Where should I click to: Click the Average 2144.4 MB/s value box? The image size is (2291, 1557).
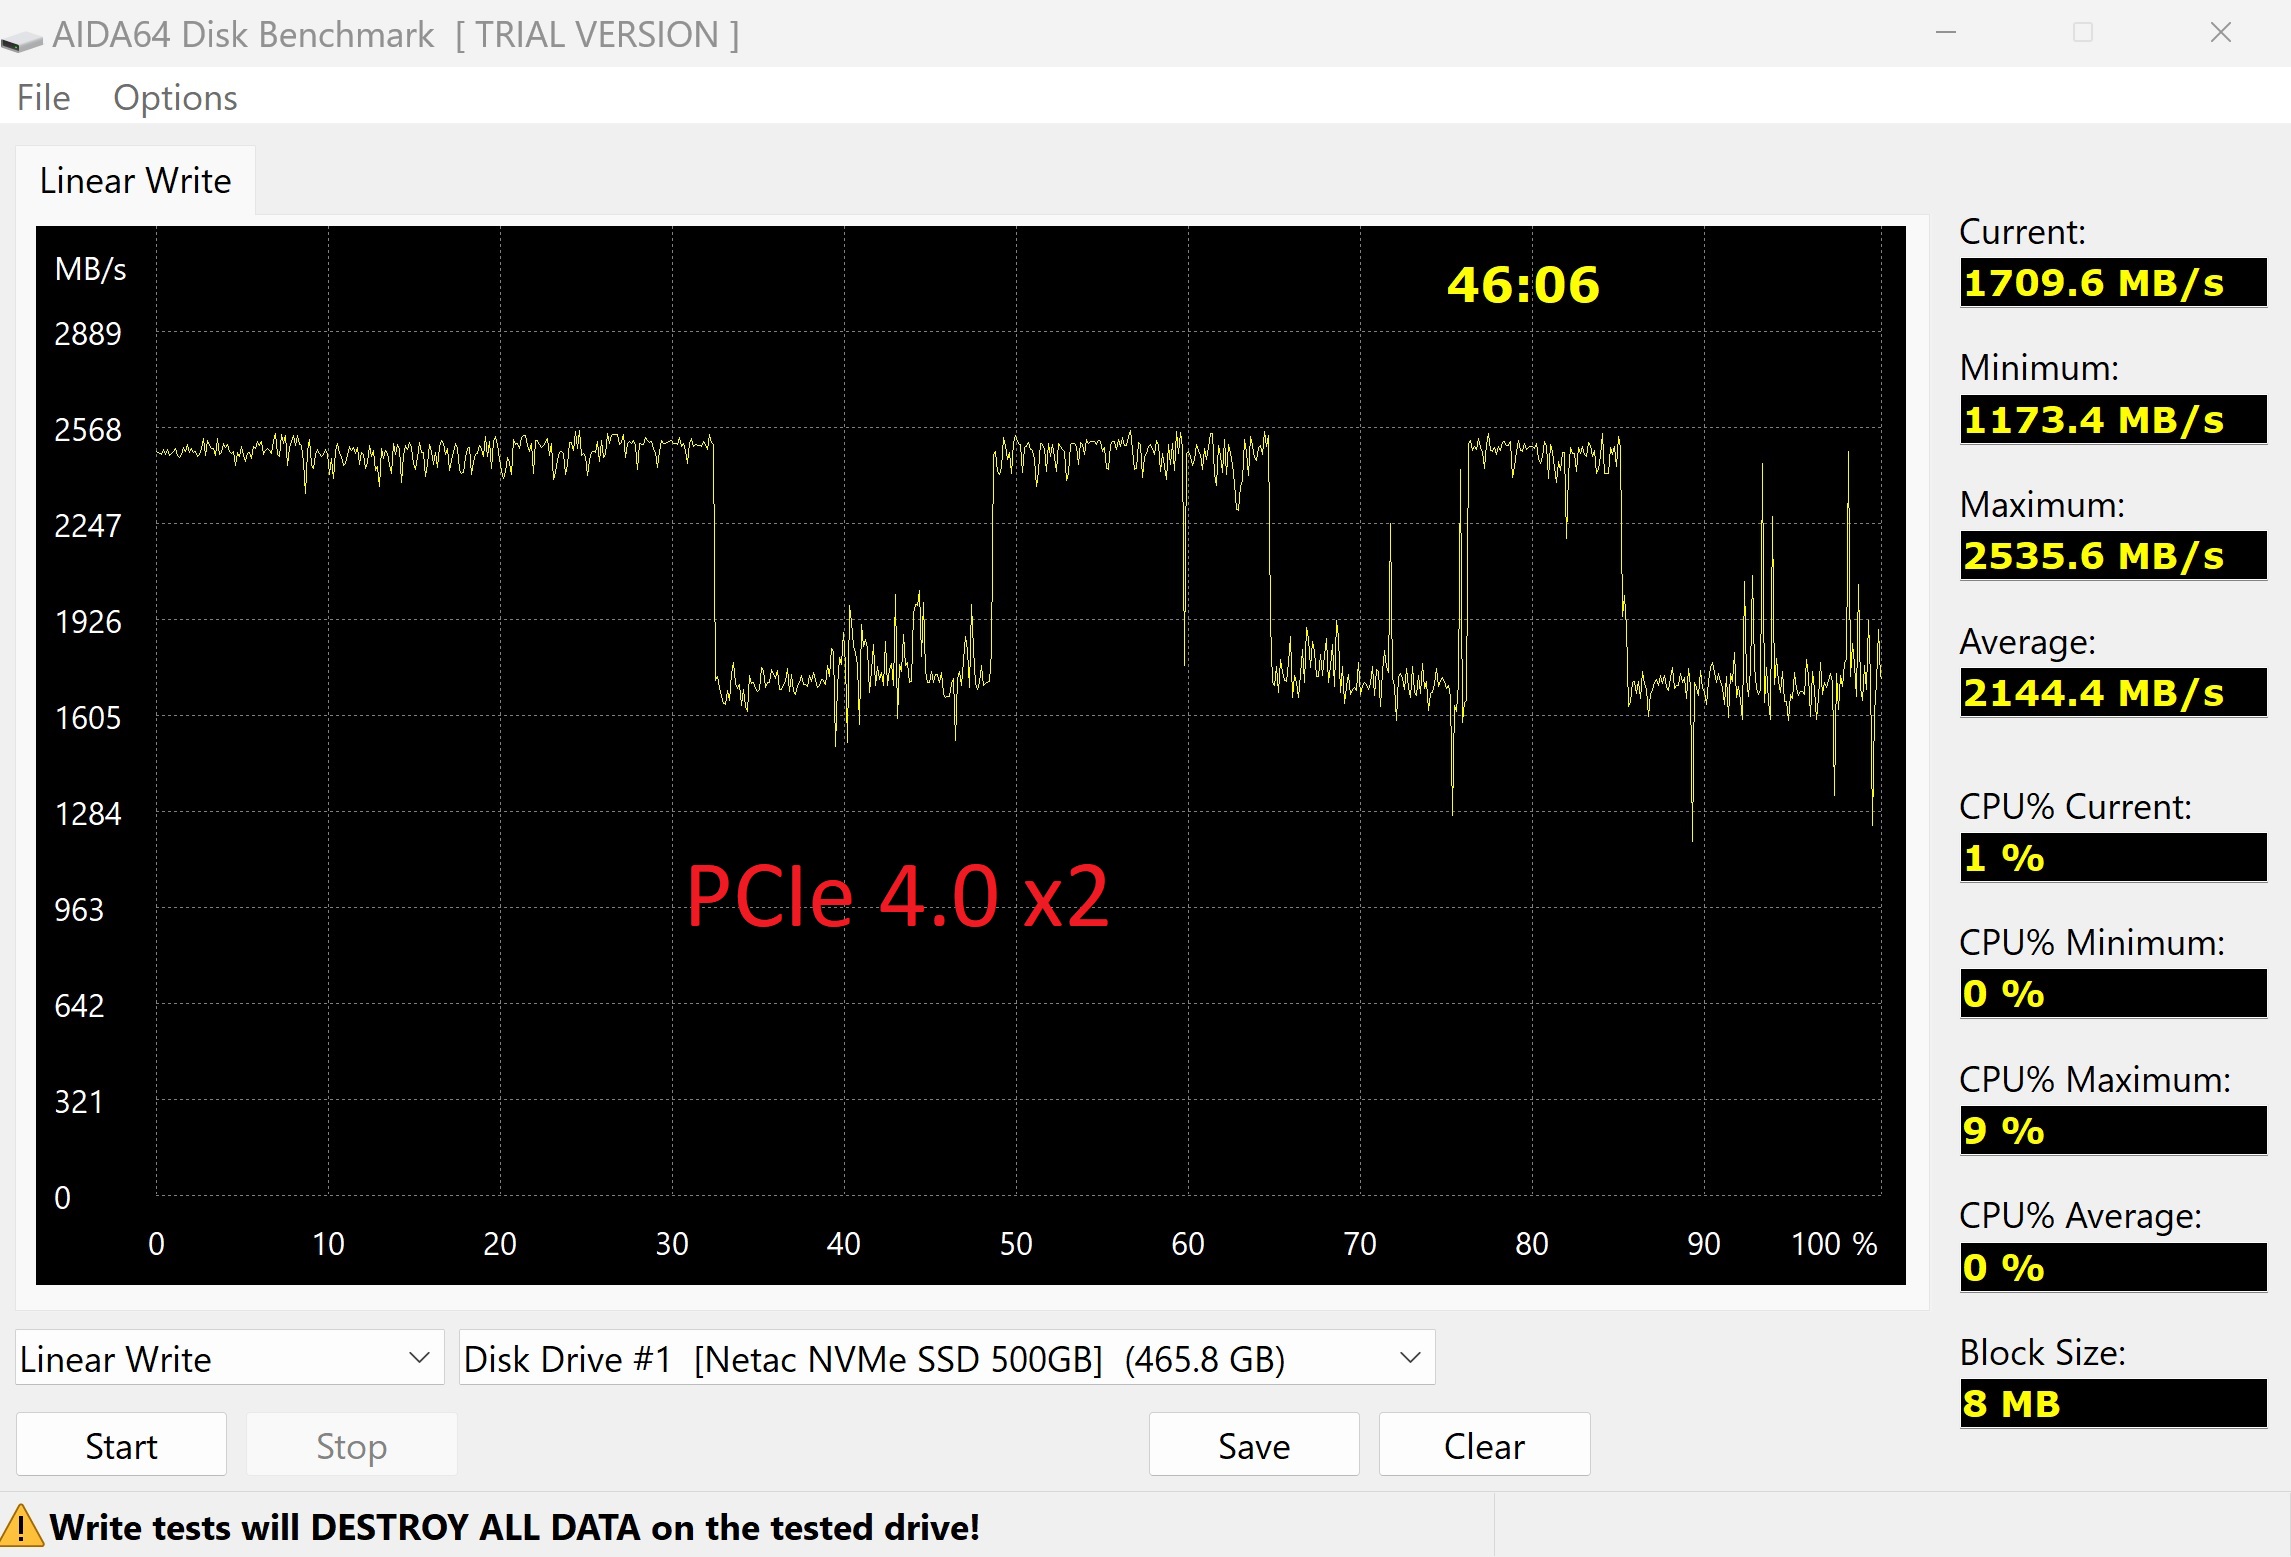tap(2111, 693)
